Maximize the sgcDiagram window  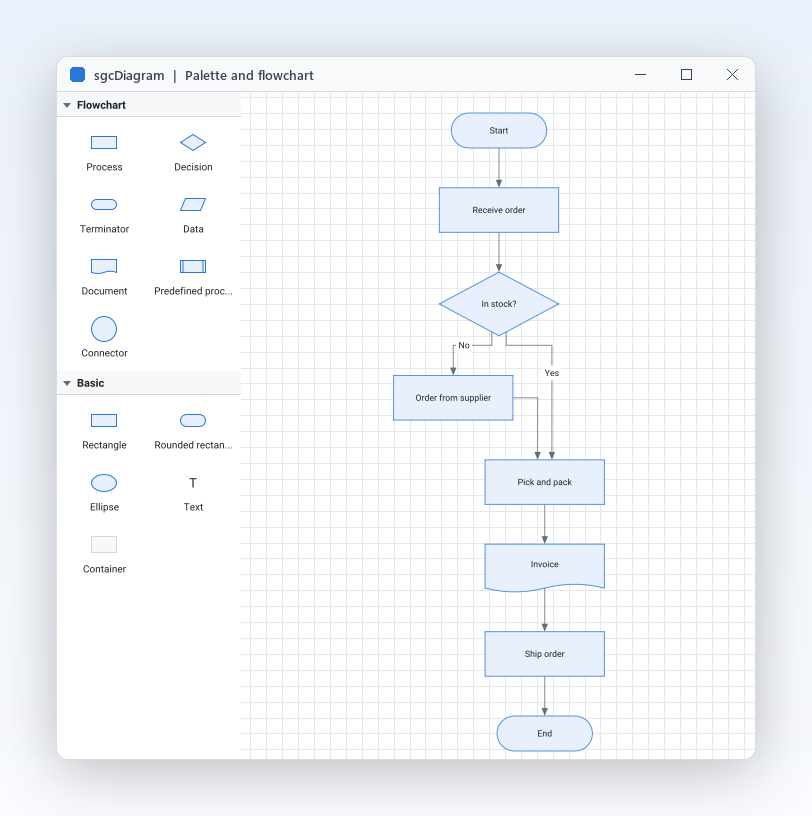click(687, 74)
